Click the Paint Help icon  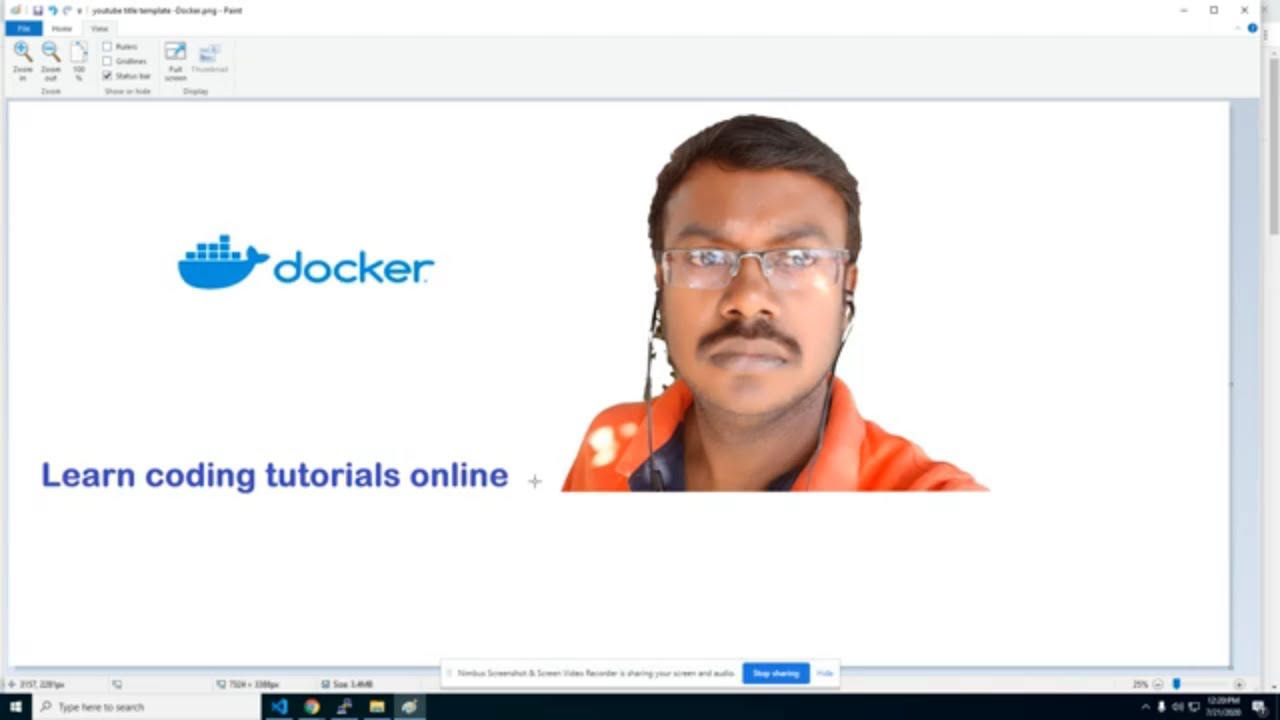[x=1252, y=28]
